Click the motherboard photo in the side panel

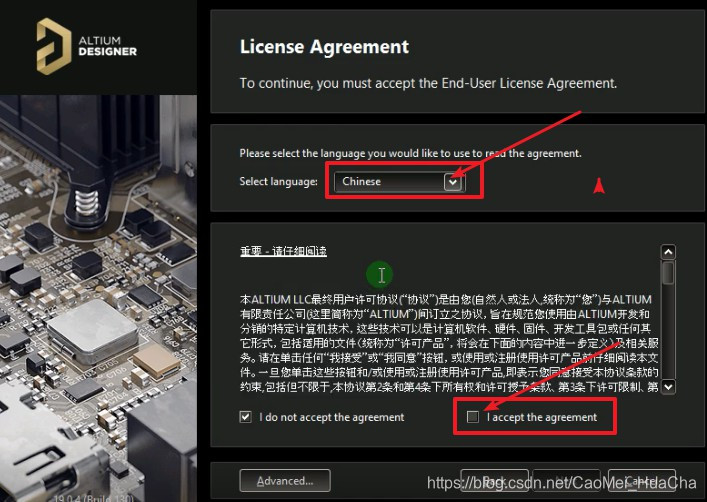click(x=98, y=298)
